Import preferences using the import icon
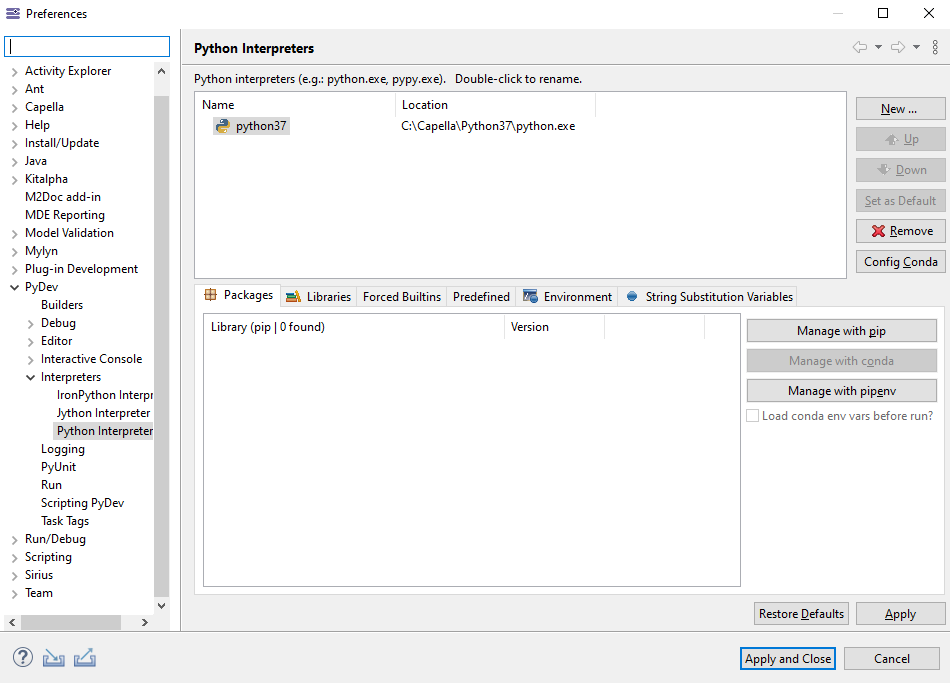The width and height of the screenshot is (950, 683). point(53,657)
